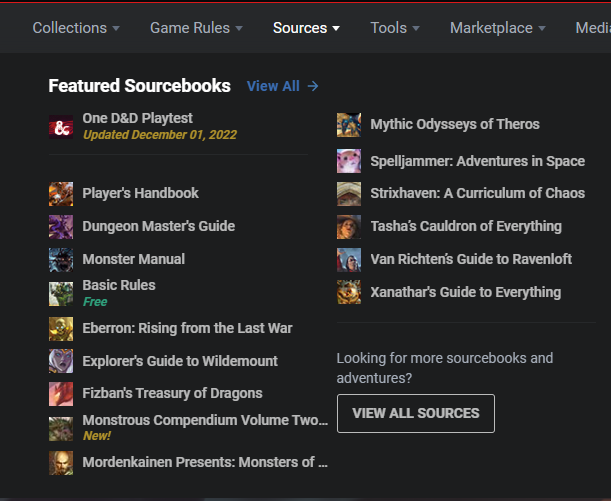Open the Marketplace menu
This screenshot has height=501, width=611.
point(498,28)
